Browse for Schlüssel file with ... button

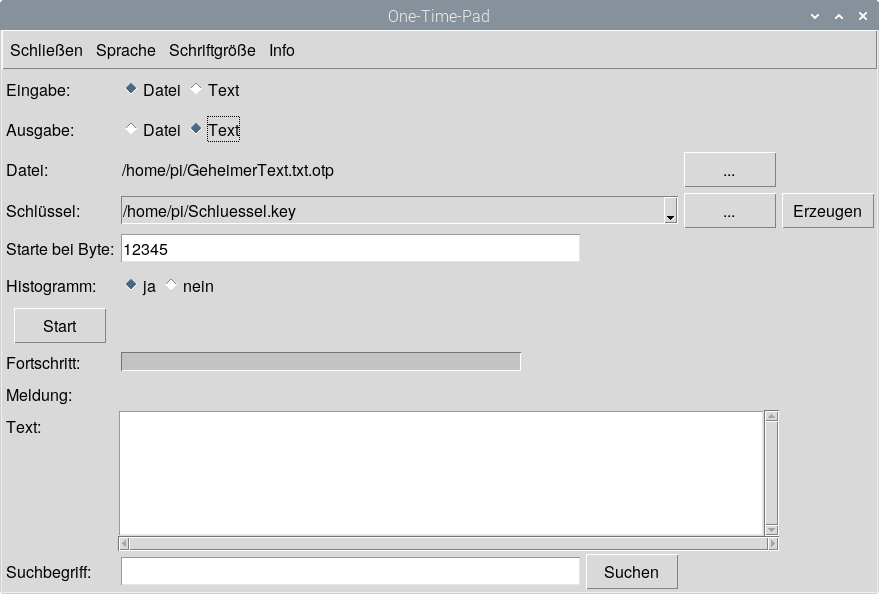click(729, 211)
